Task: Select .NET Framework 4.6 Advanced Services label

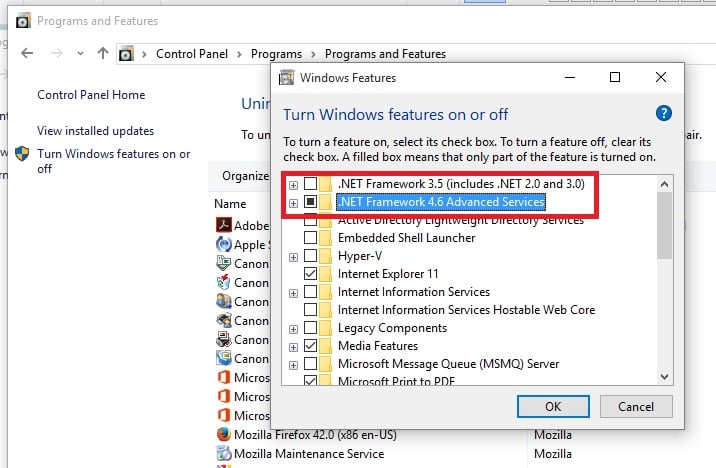Action: (x=441, y=202)
